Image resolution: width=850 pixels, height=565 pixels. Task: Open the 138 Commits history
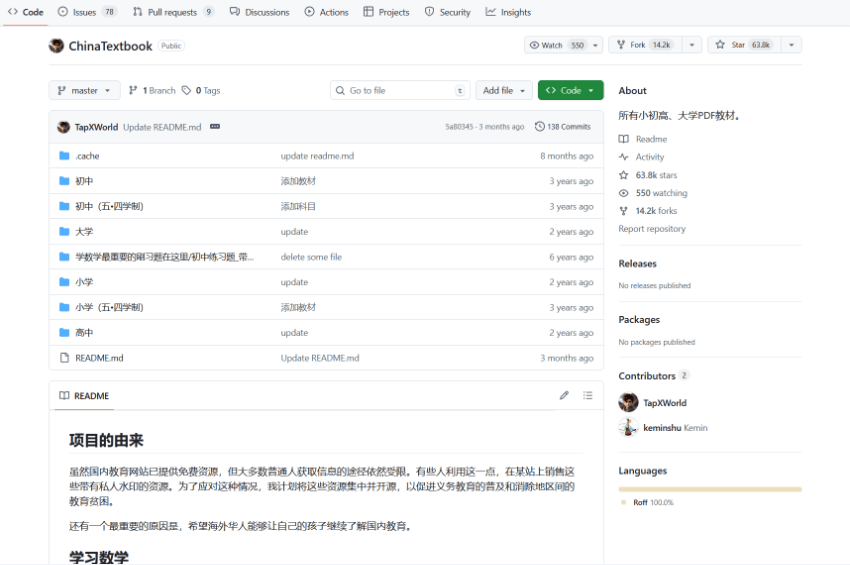tap(563, 126)
